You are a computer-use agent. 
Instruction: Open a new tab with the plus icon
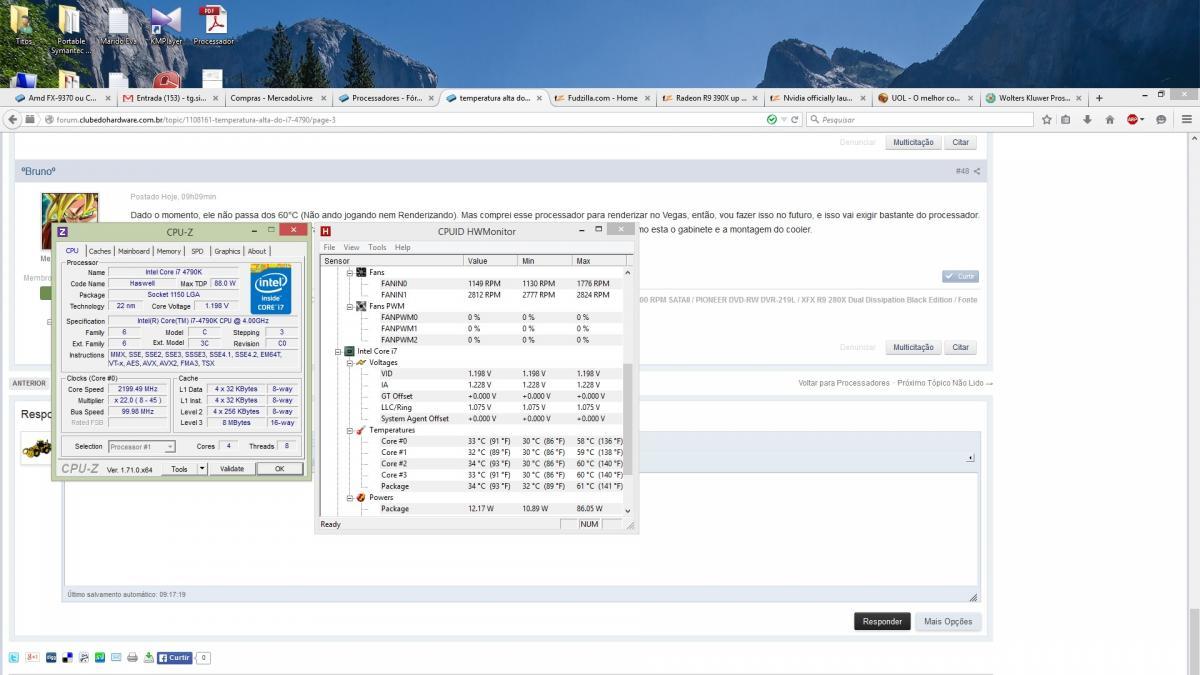point(1099,98)
